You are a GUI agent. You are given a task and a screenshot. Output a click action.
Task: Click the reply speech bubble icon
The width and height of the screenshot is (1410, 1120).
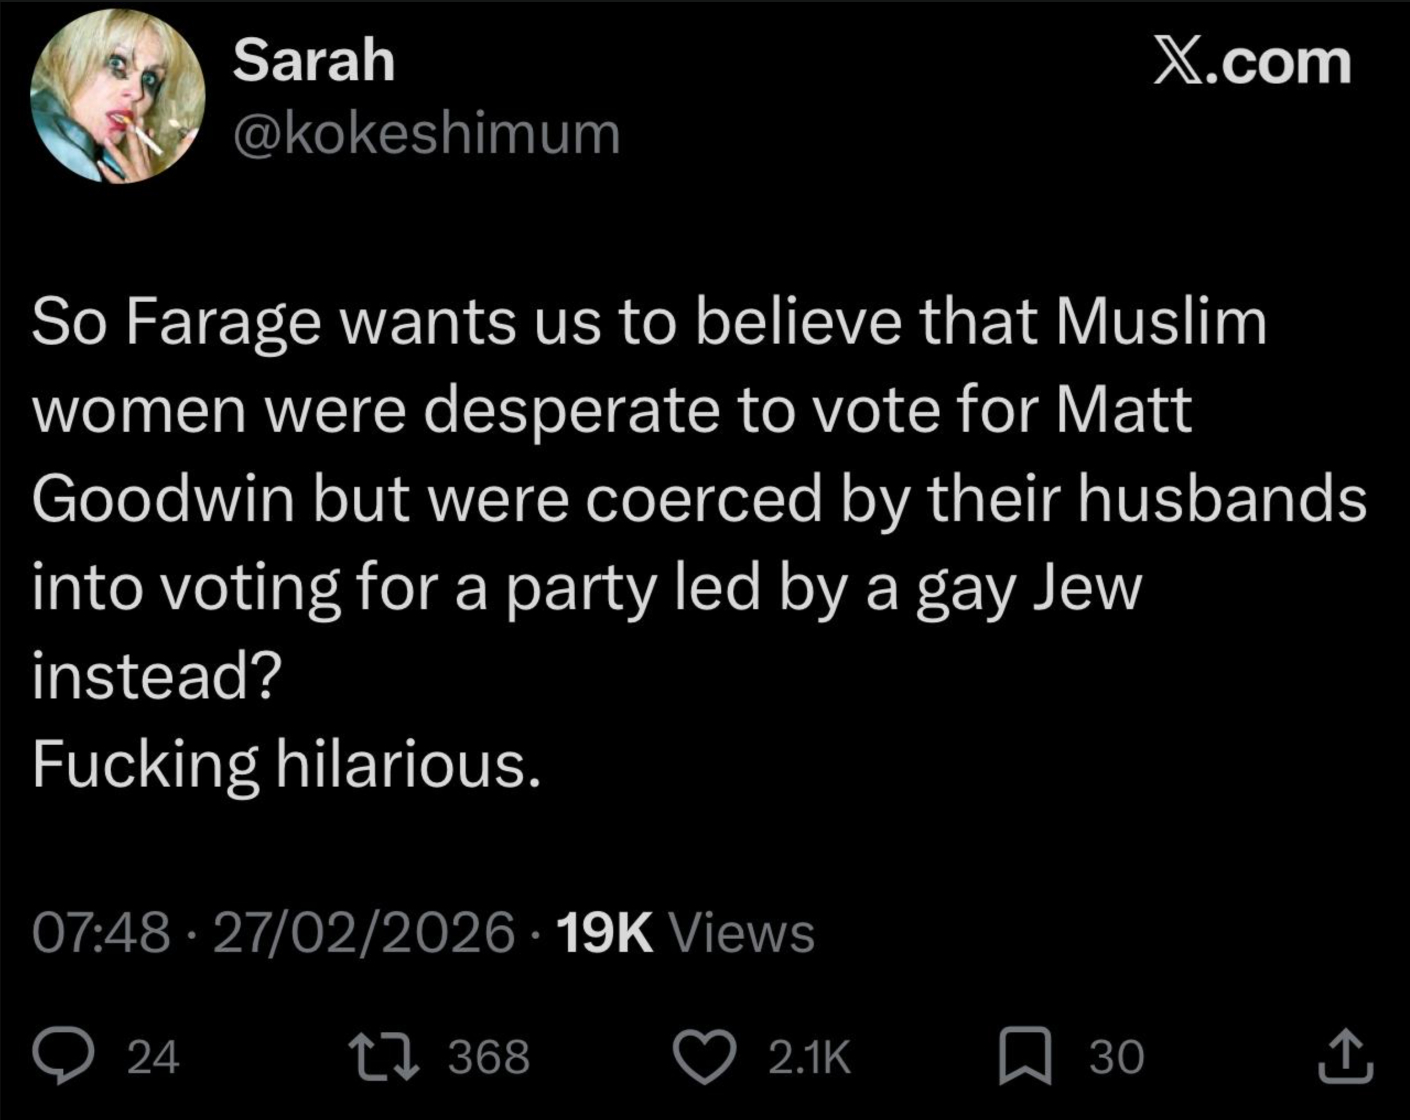pos(64,1057)
